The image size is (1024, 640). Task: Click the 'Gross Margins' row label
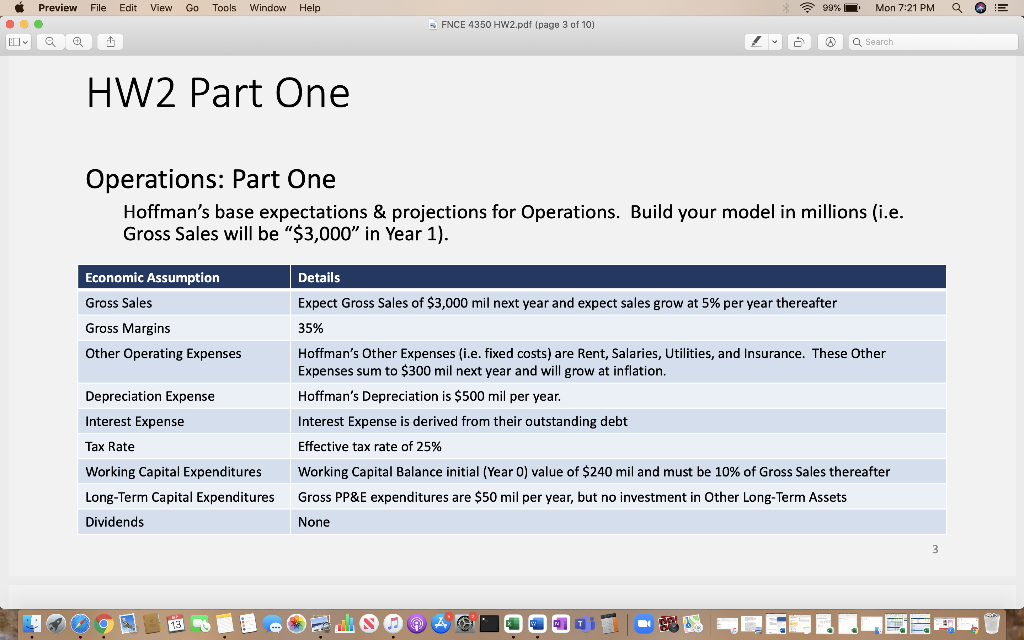coord(127,328)
